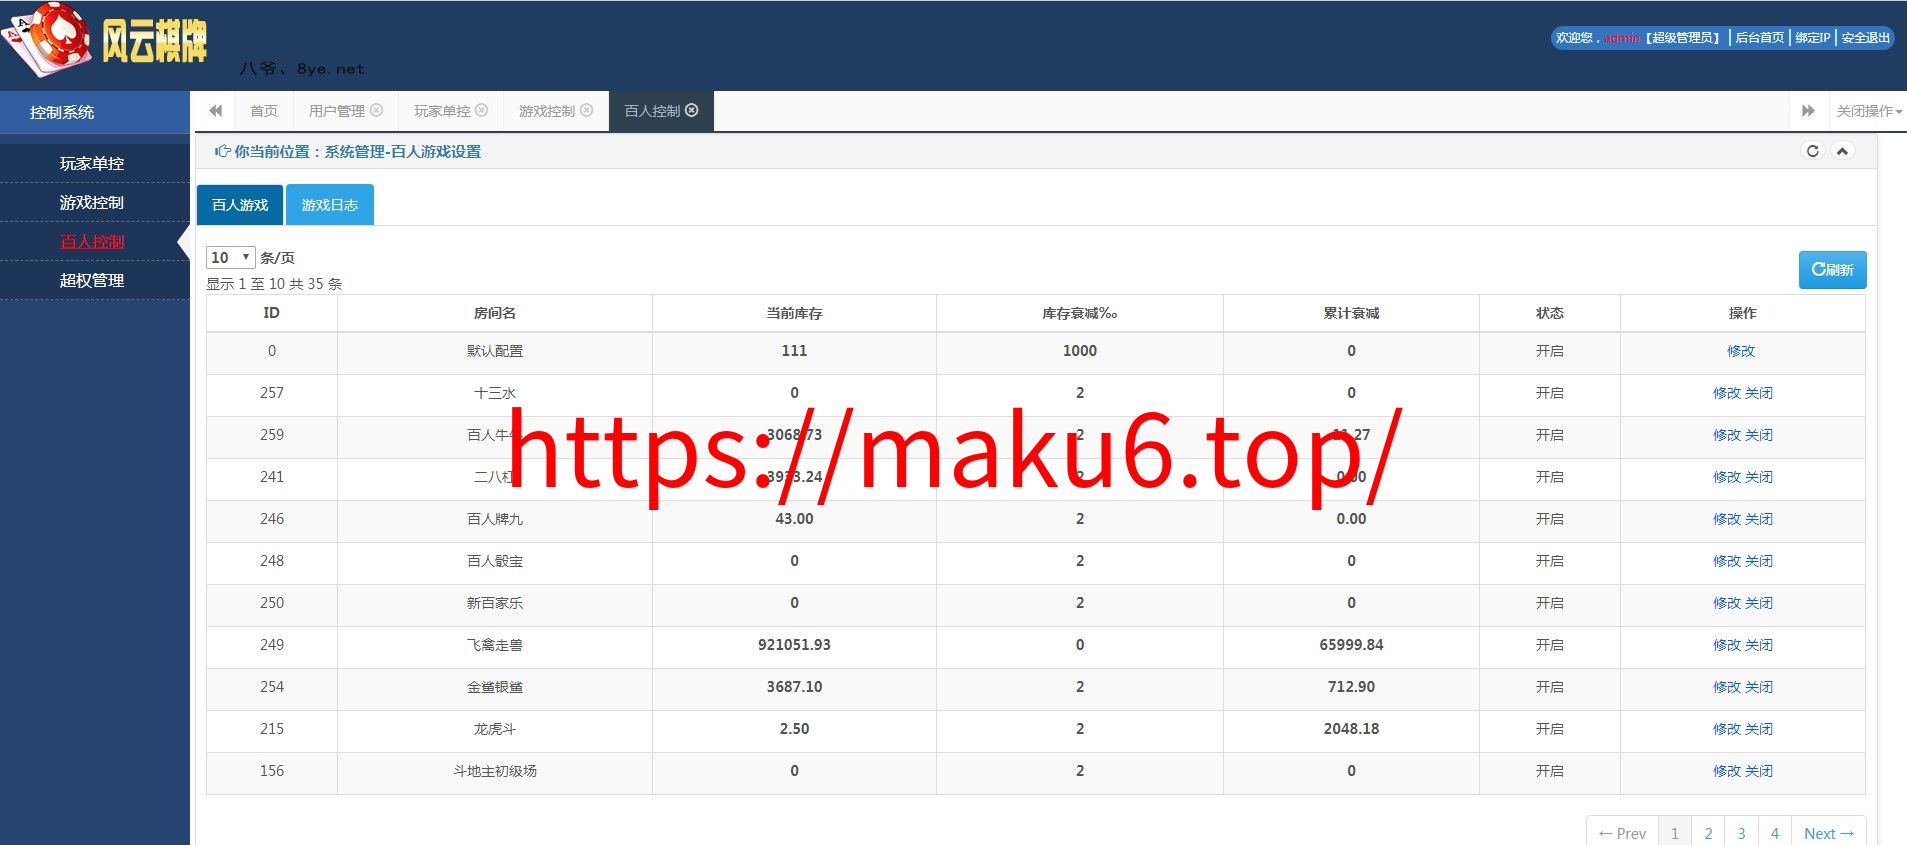Image resolution: width=1907 pixels, height=845 pixels.
Task: Close the 玩家单控 tab via its x icon
Action: pos(482,110)
